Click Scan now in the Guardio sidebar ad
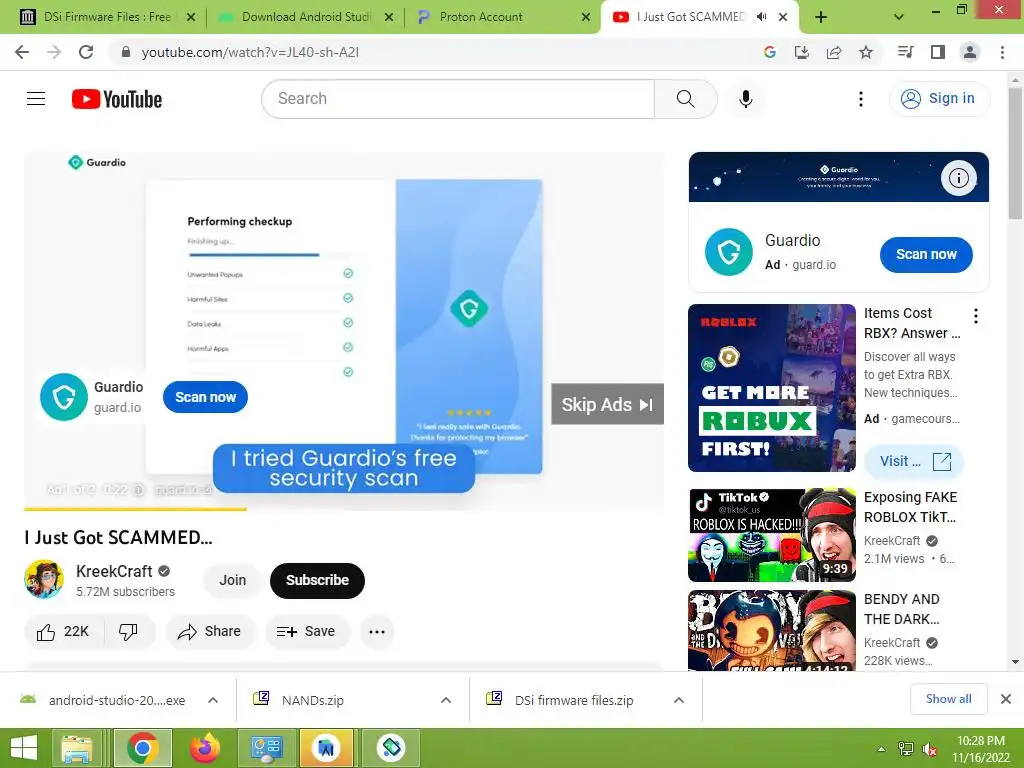The width and height of the screenshot is (1024, 768). tap(926, 255)
